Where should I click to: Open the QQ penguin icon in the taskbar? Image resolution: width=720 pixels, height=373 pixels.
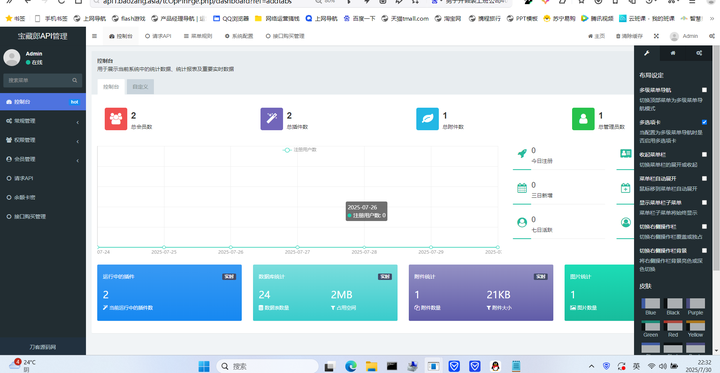click(495, 366)
